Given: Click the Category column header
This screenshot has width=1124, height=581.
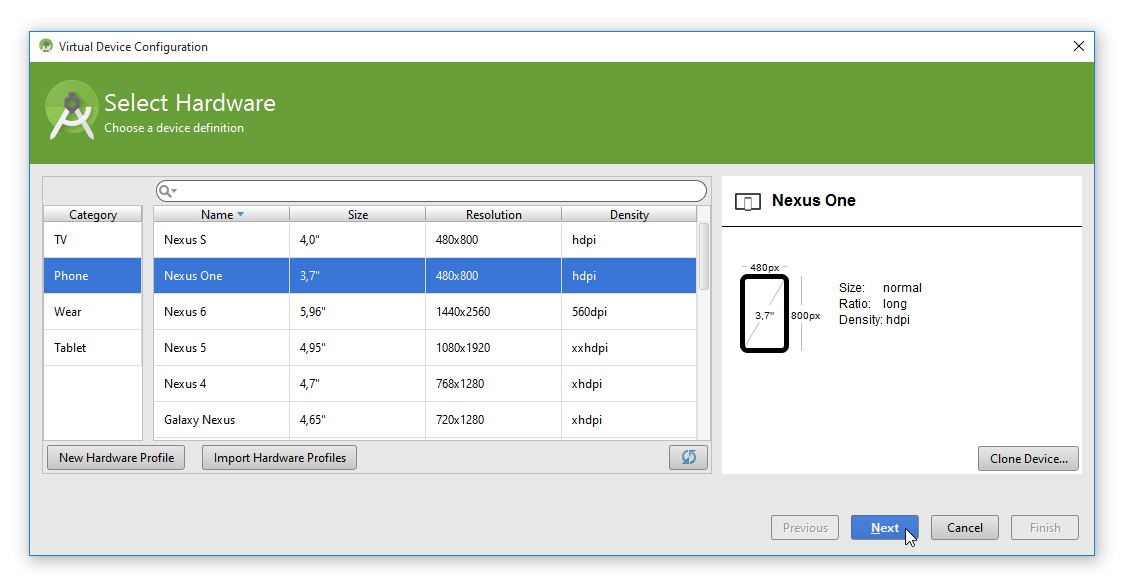Looking at the screenshot, I should tap(92, 214).
